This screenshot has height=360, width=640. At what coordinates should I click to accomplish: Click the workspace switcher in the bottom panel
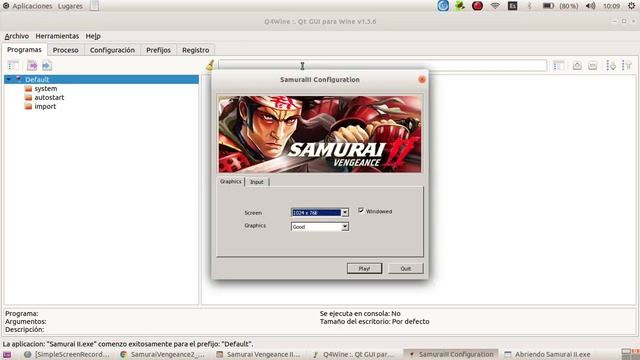pyautogui.click(x=630, y=354)
